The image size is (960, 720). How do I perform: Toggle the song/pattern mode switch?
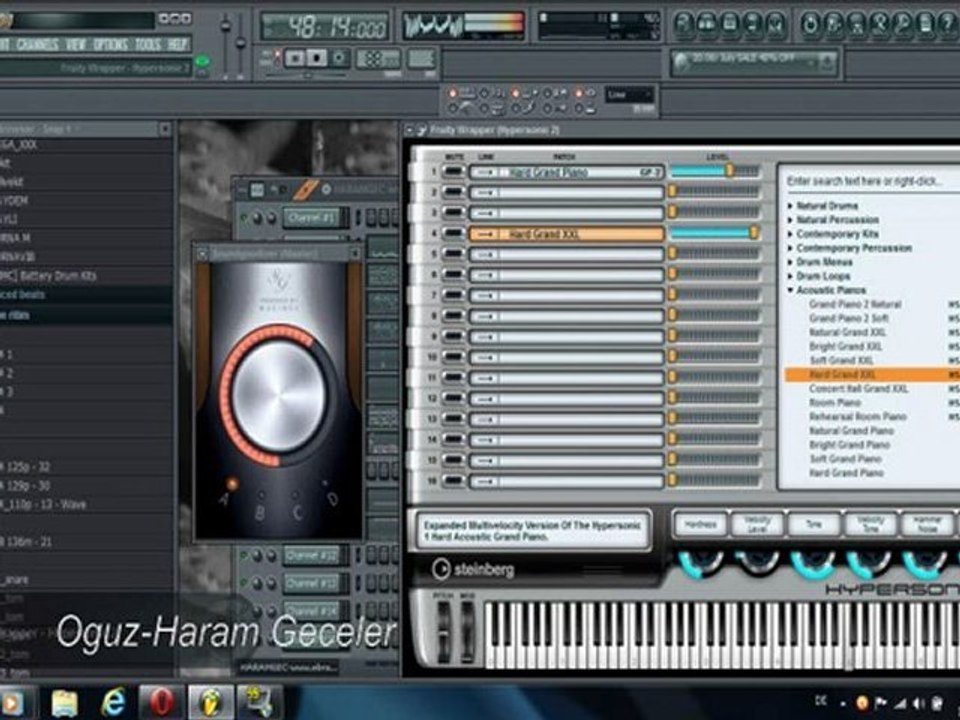[277, 58]
